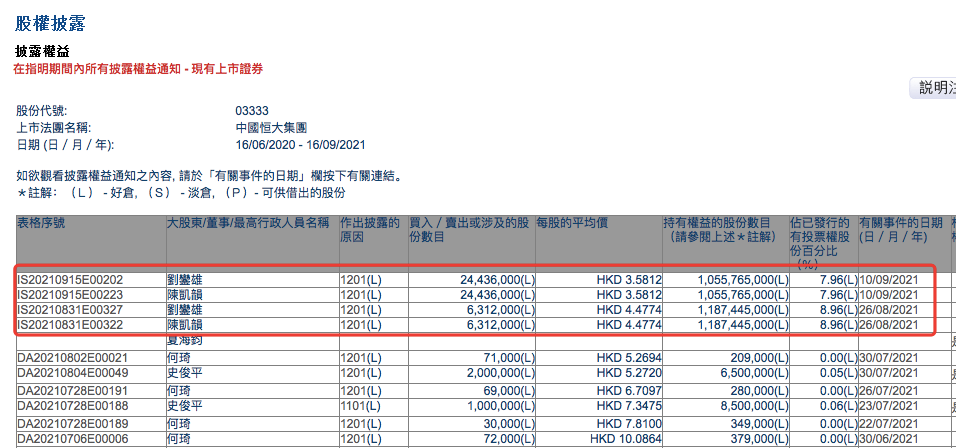Viewport: 956px width, 448px height.
Task: Select form number DA20210728E00188
Action: pyautogui.click(x=73, y=405)
